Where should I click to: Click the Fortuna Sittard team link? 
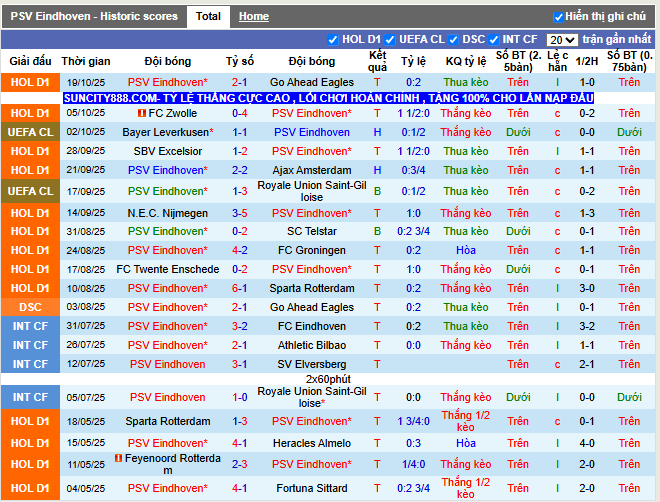[312, 488]
